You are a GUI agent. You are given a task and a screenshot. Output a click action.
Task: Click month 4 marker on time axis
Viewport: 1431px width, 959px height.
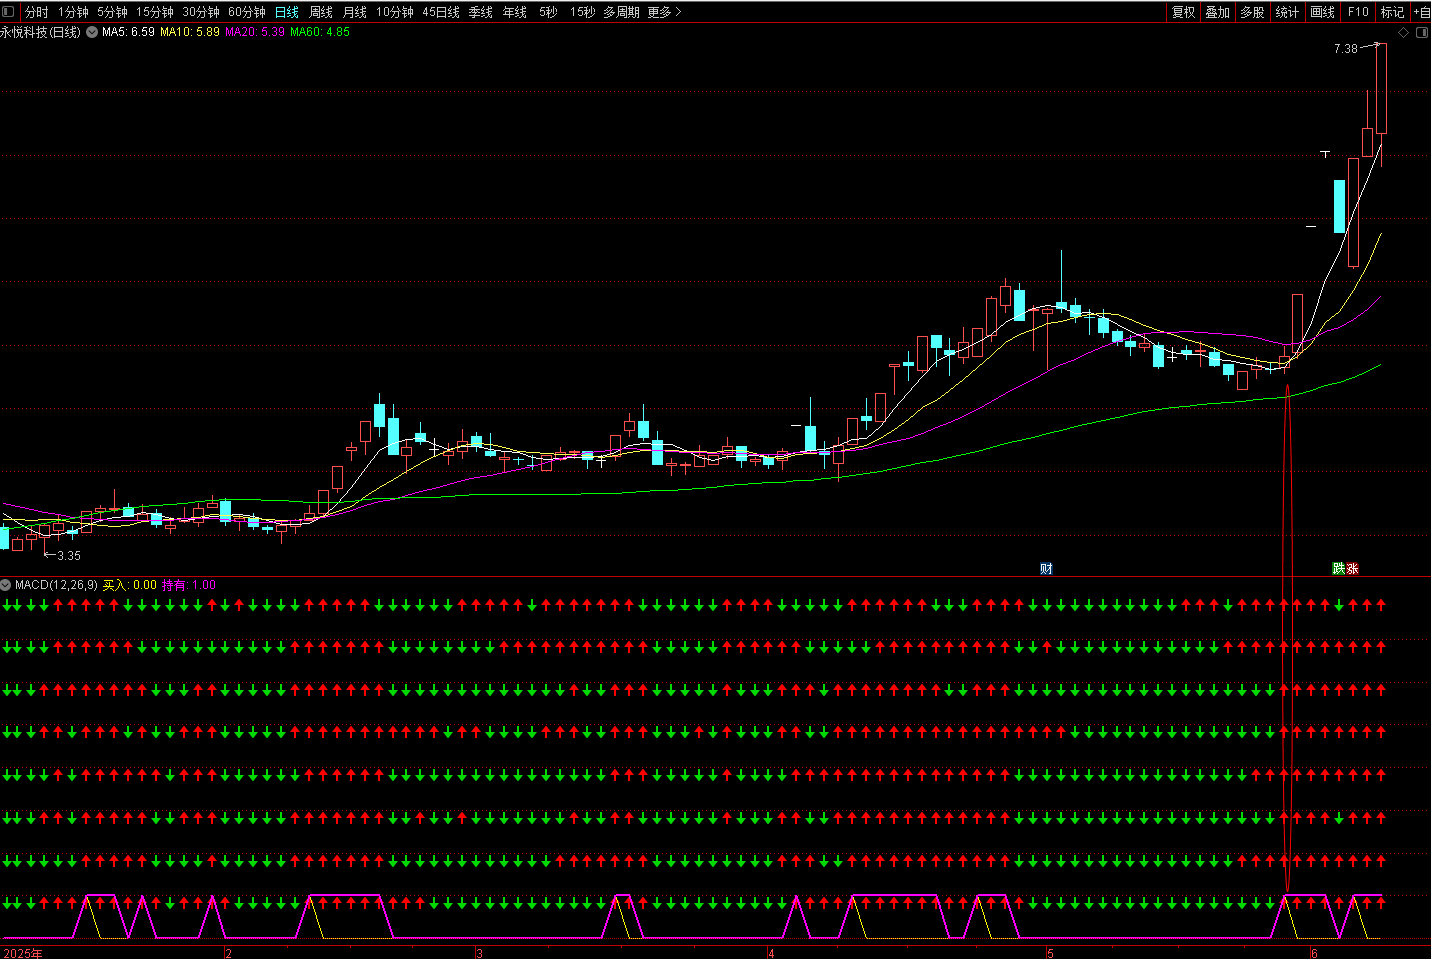pos(771,953)
